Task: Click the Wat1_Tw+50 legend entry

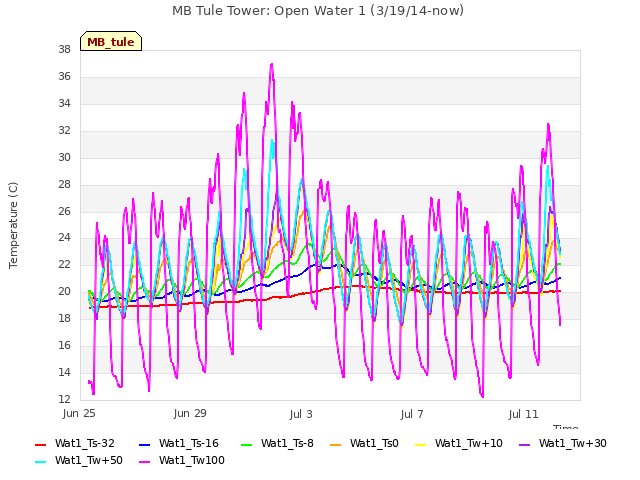Action: click(x=79, y=461)
